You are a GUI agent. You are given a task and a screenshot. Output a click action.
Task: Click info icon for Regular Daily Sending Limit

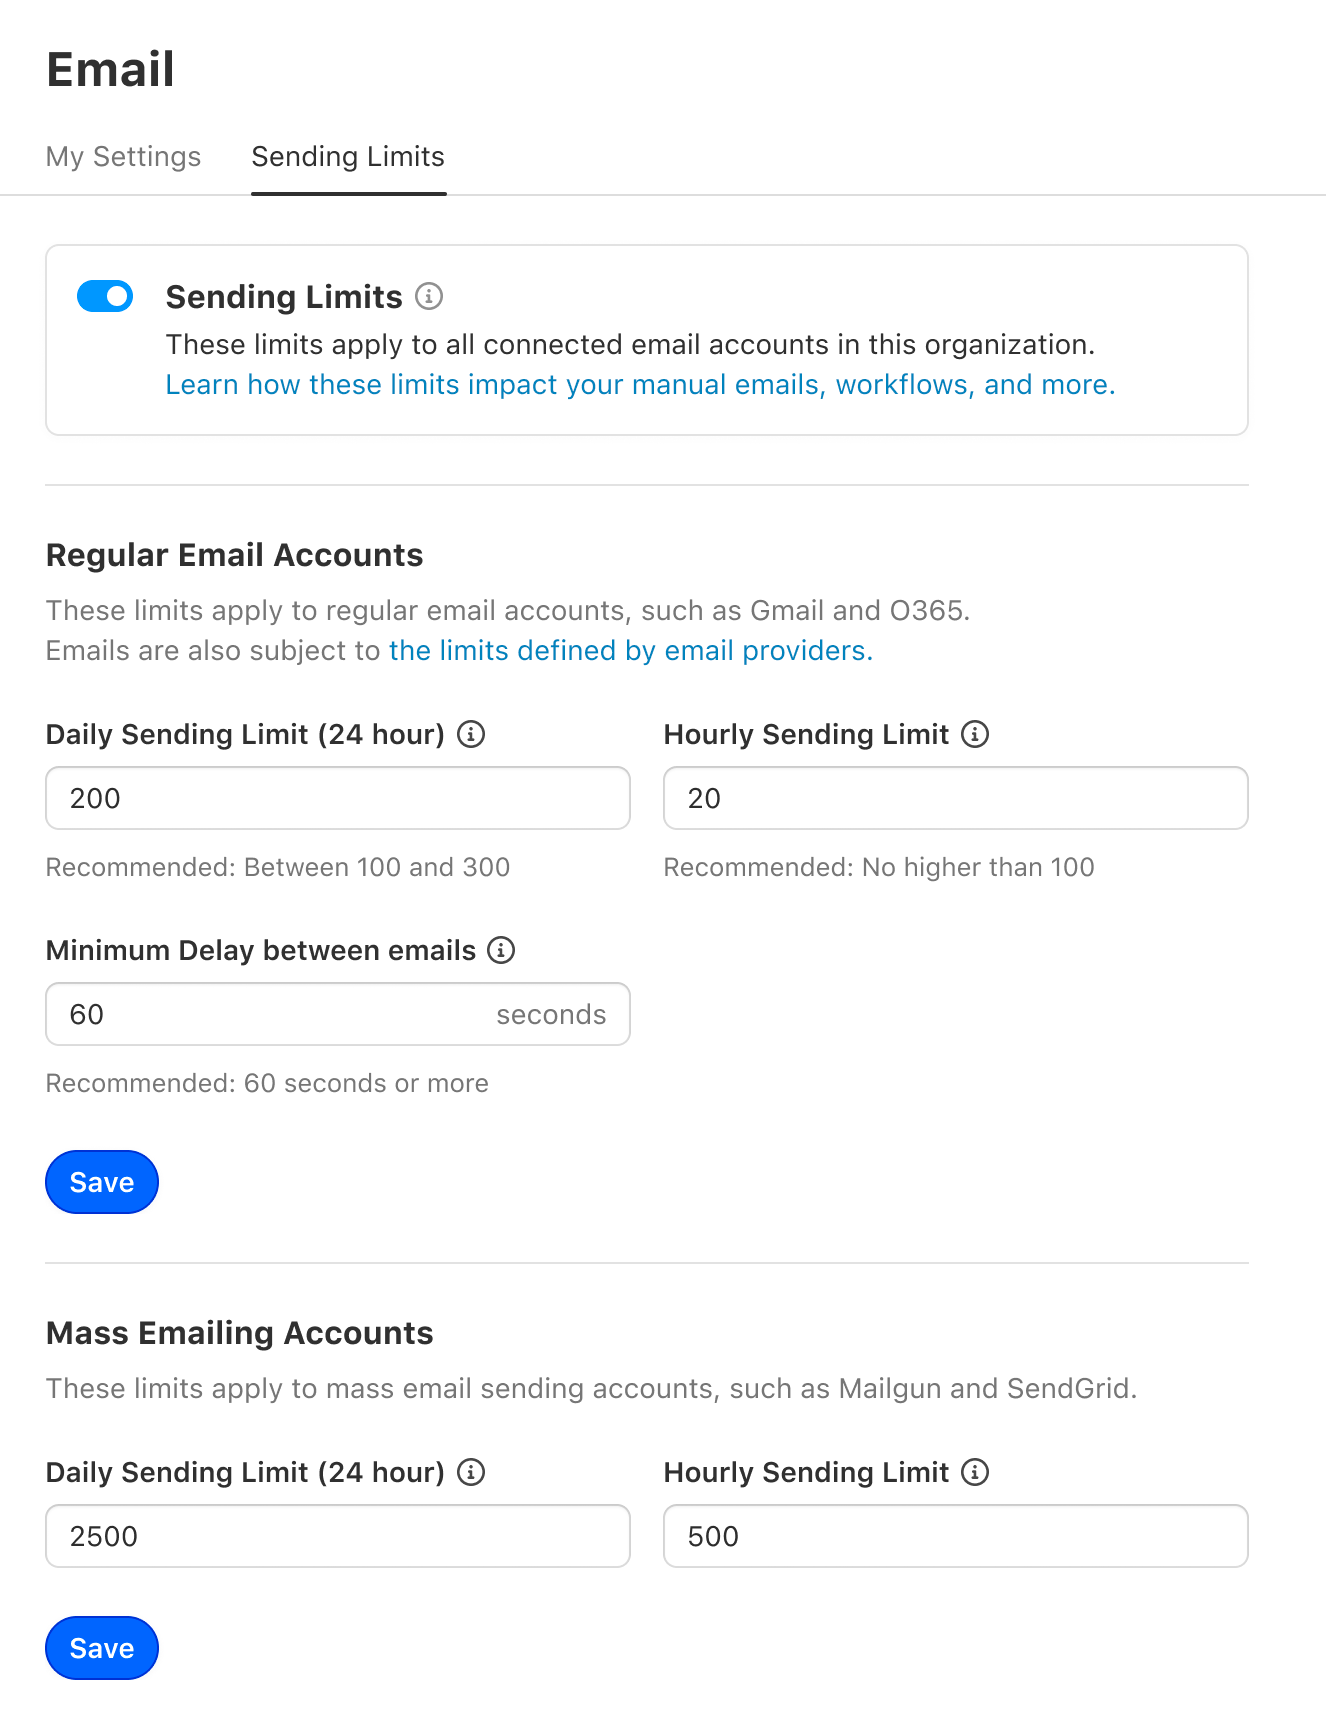(x=471, y=734)
